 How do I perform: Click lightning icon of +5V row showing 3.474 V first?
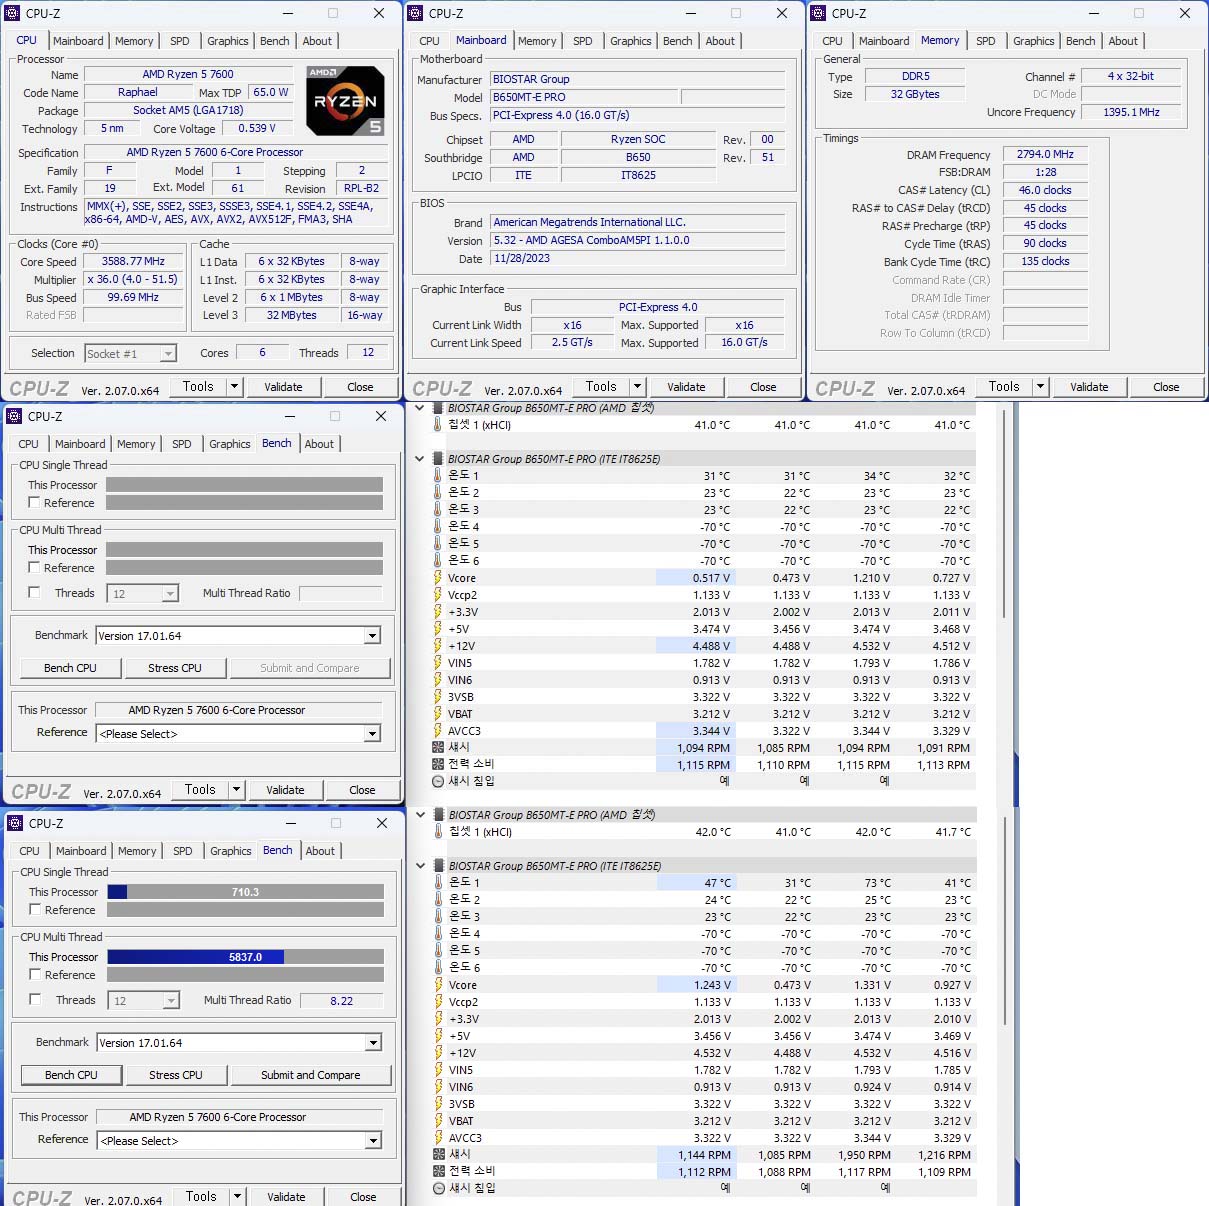pyautogui.click(x=437, y=629)
